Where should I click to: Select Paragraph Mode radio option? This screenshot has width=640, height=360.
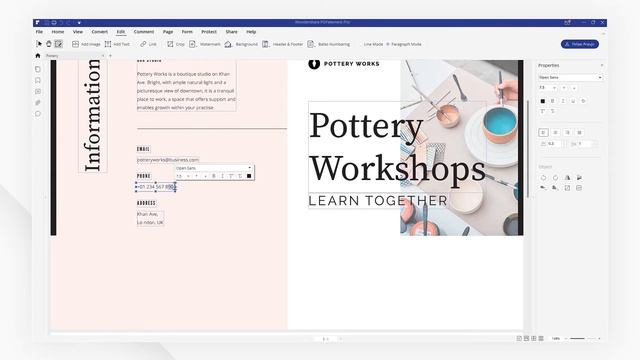[404, 44]
